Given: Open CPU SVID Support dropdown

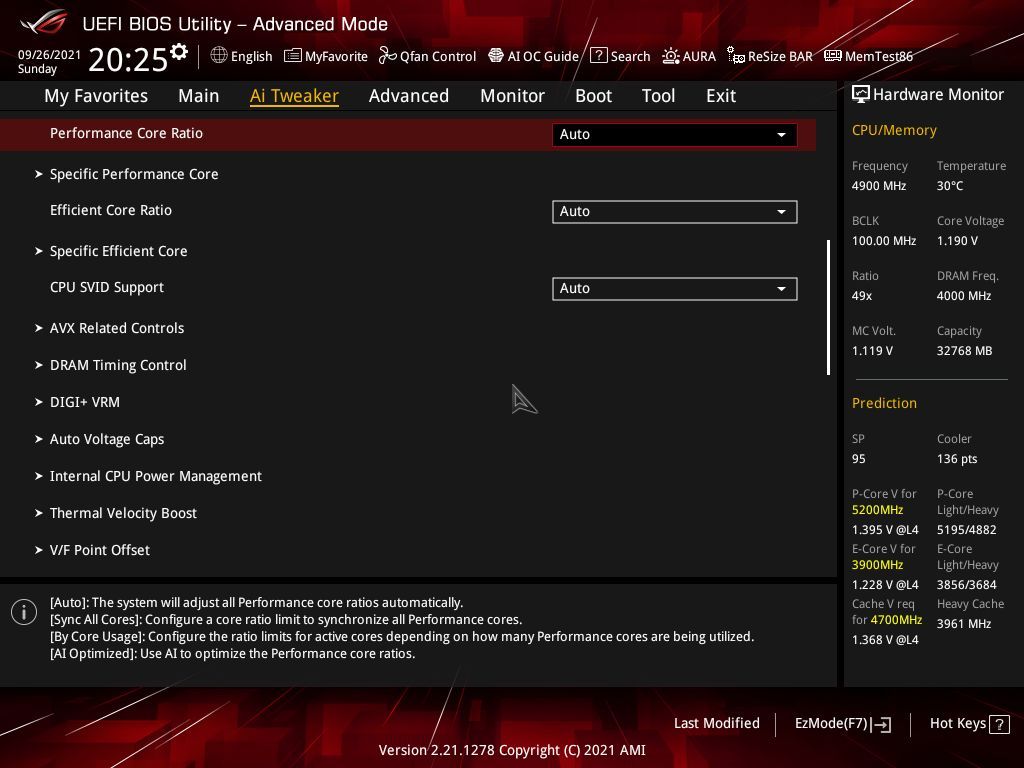Looking at the screenshot, I should tap(675, 289).
